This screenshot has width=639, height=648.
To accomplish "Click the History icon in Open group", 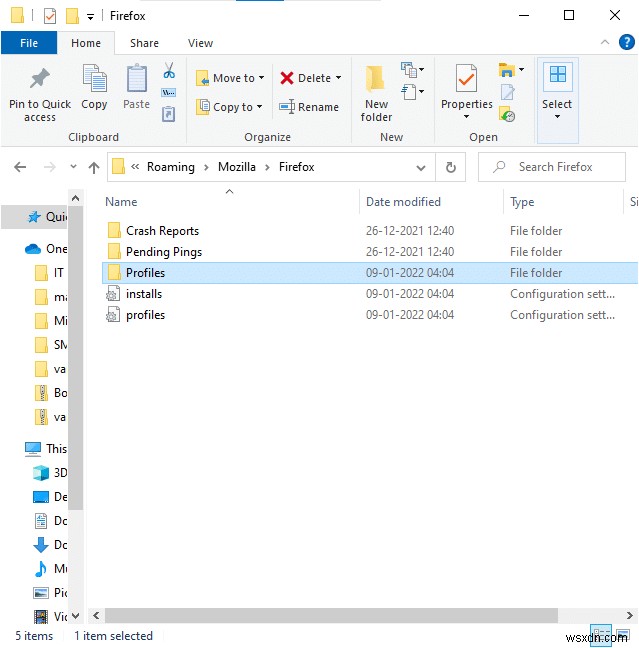I will coord(507,114).
